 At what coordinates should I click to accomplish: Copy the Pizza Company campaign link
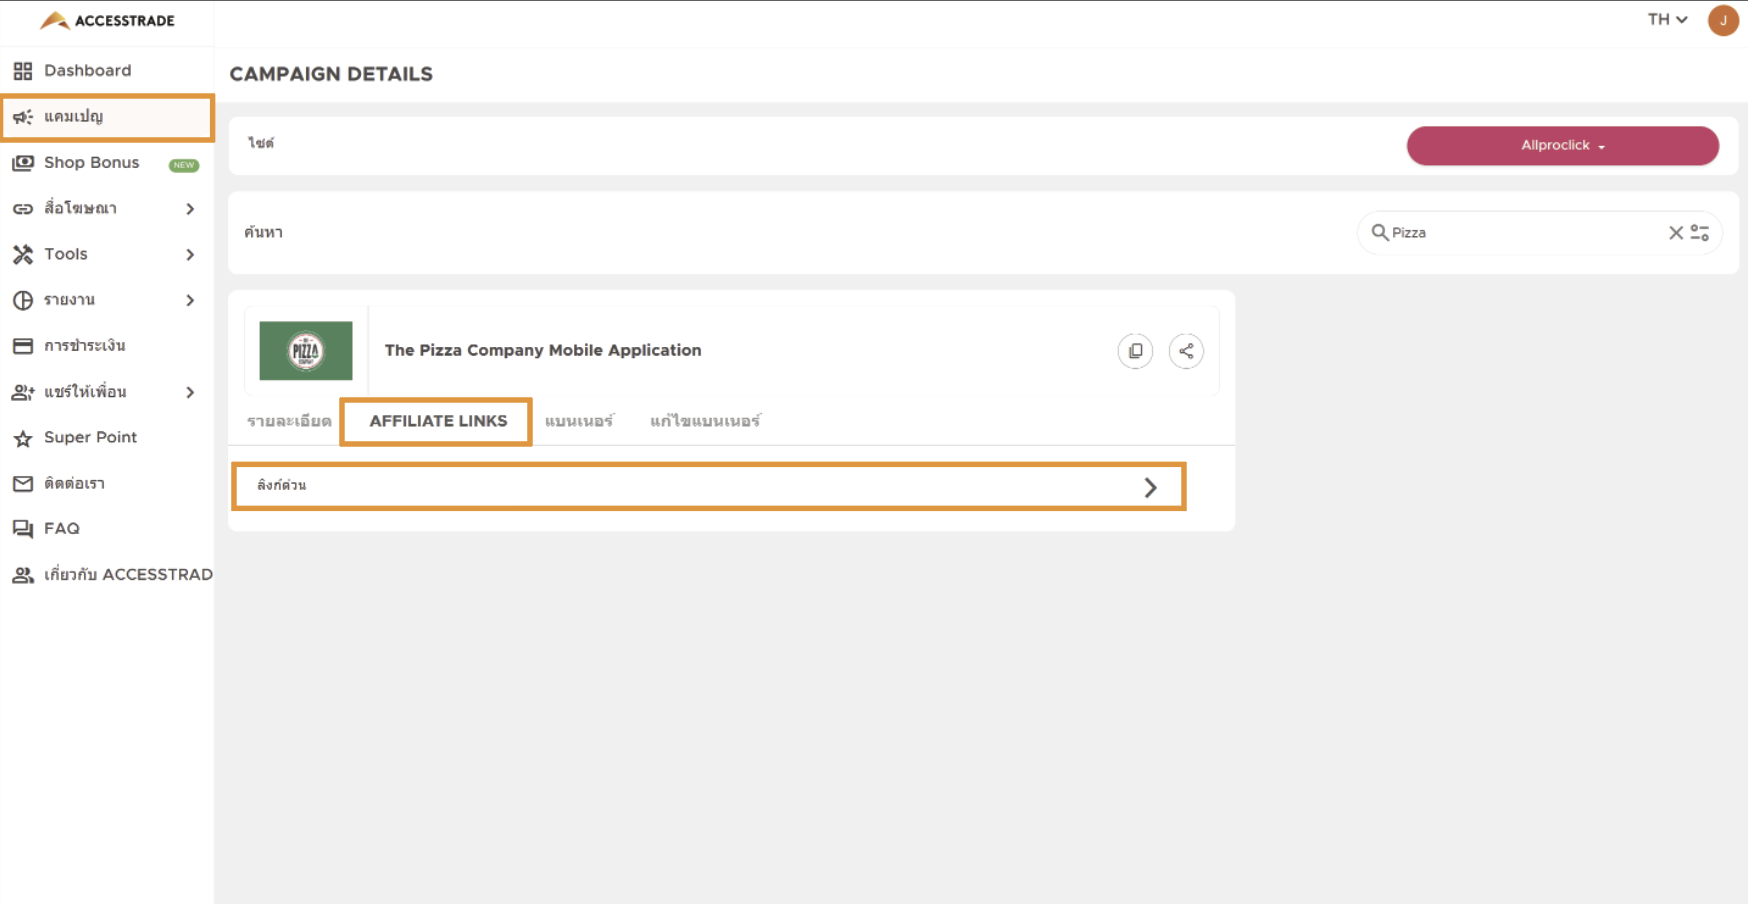pos(1135,351)
